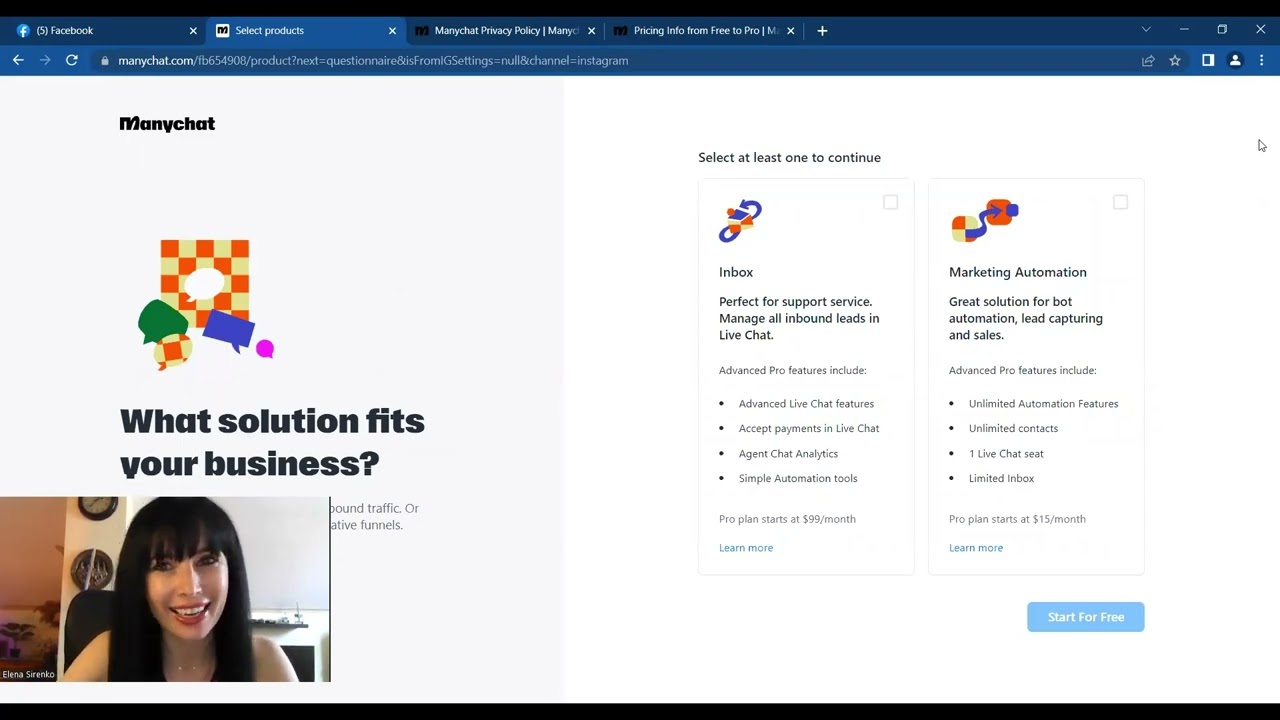Click the address bar URL
This screenshot has height=720, width=1280.
coord(373,61)
